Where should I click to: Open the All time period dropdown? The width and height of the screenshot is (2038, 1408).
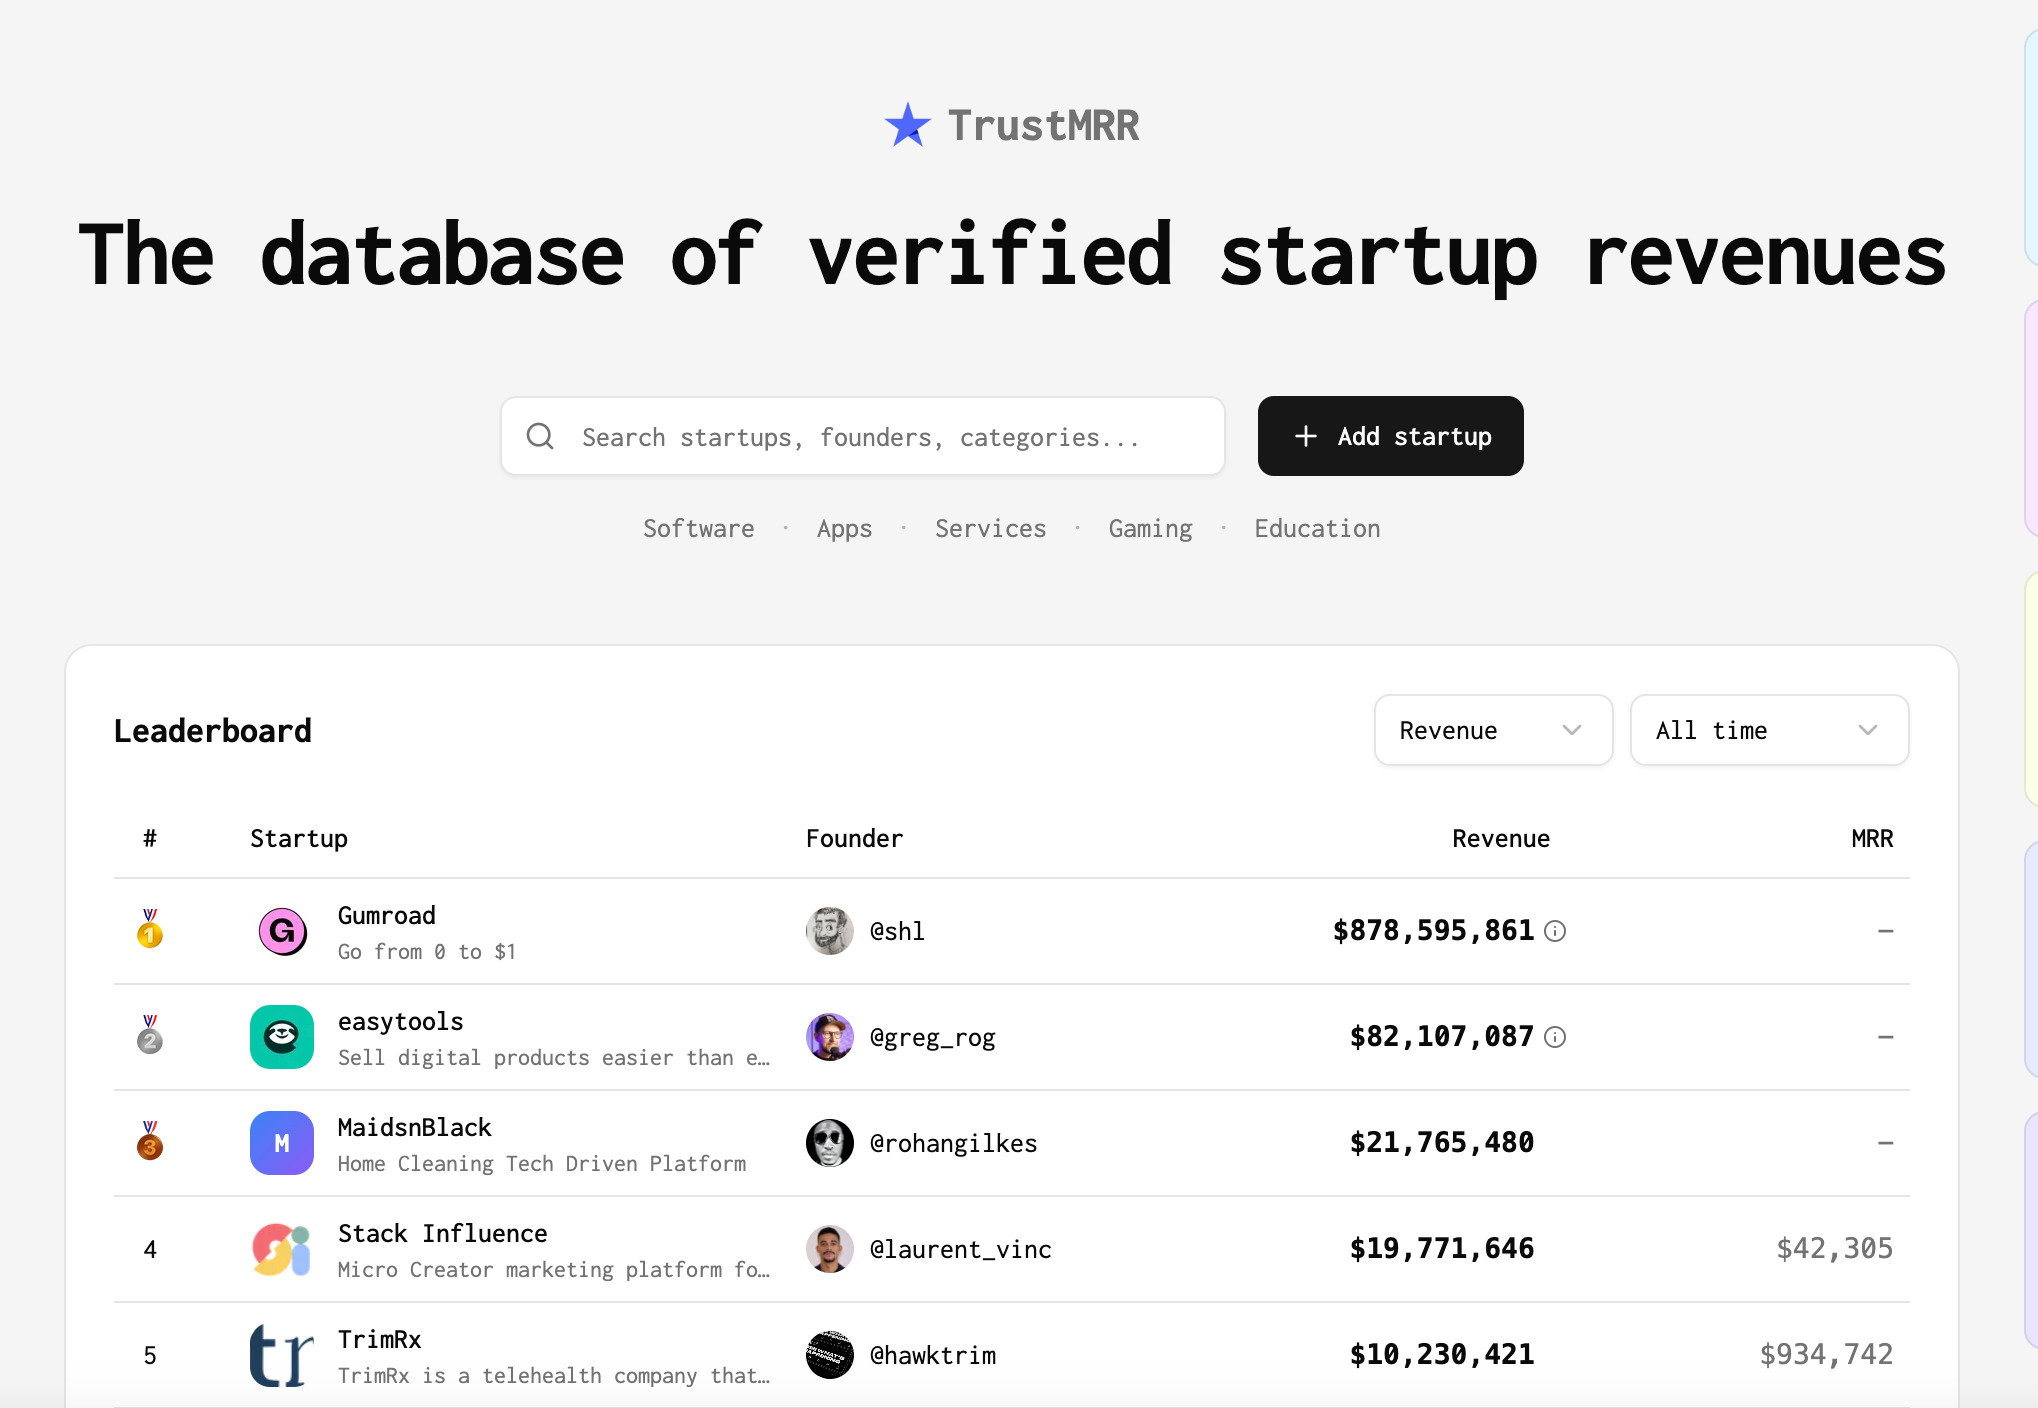pyautogui.click(x=1768, y=731)
